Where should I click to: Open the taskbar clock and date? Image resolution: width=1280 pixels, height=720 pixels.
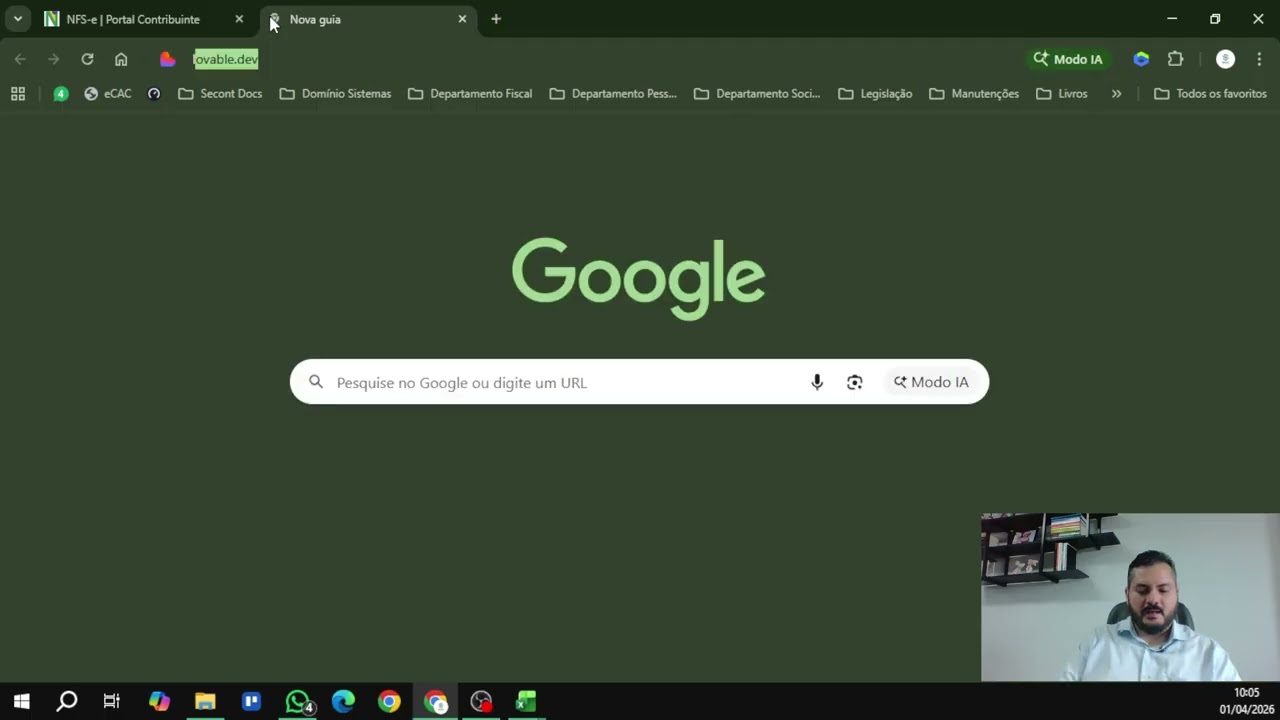1246,701
